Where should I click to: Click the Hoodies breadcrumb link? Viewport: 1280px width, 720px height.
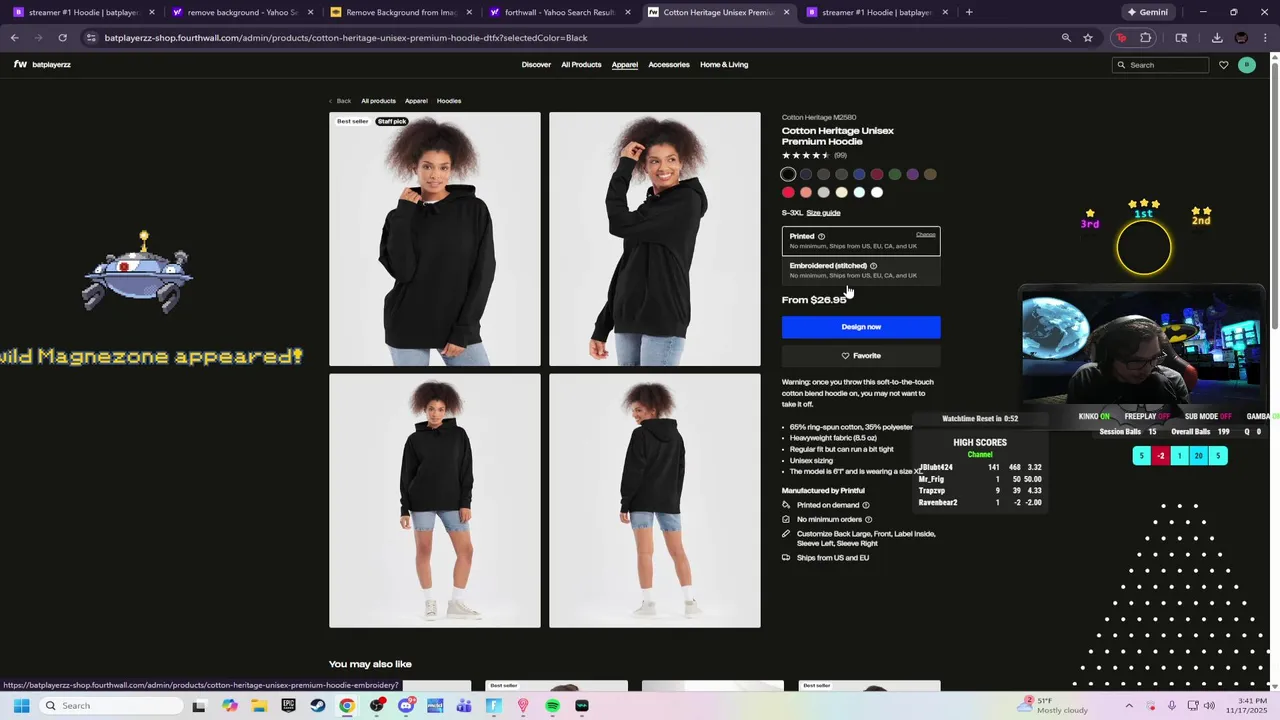448,101
